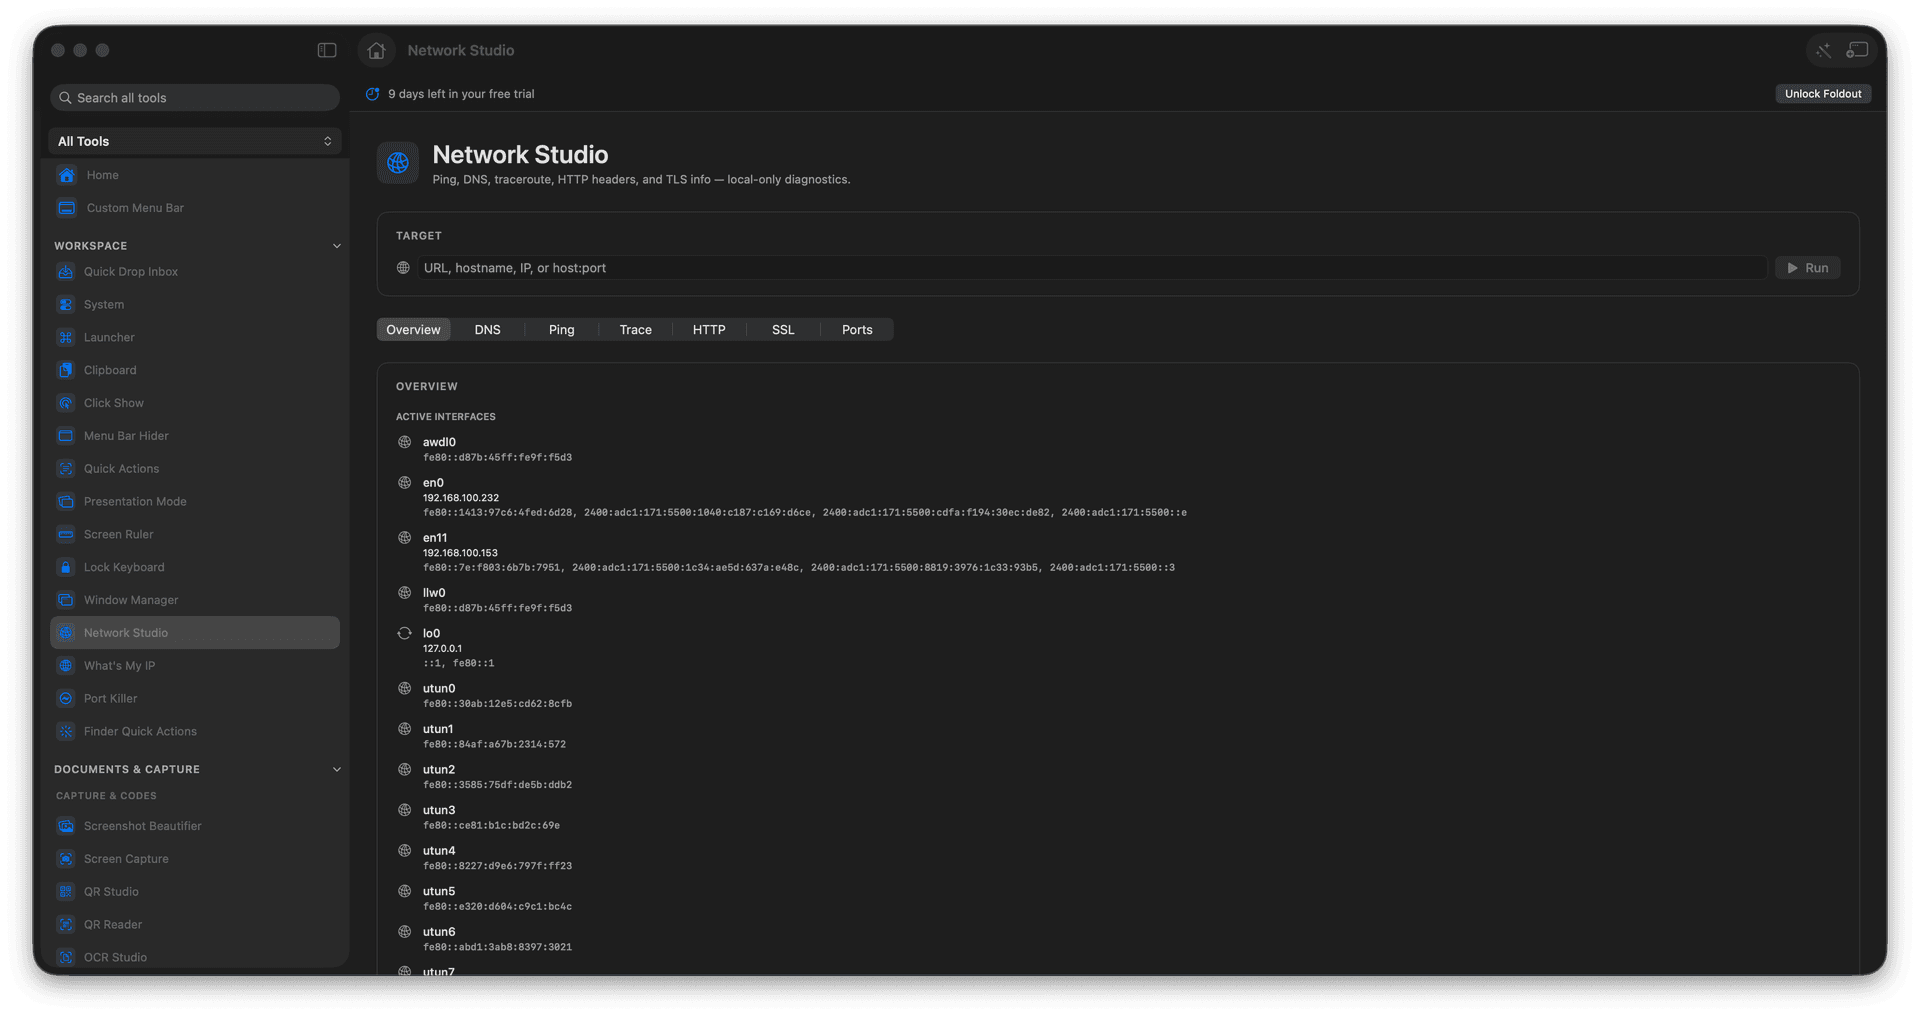Click the Screenshot Beautifier icon
Viewport: 1920px width, 1016px height.
(x=66, y=826)
